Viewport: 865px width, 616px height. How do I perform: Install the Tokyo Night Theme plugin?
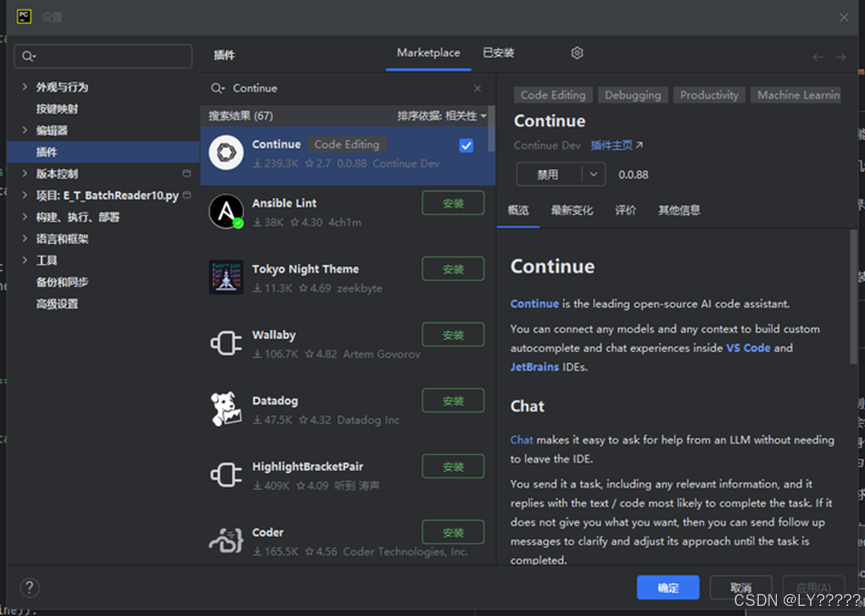(x=453, y=269)
